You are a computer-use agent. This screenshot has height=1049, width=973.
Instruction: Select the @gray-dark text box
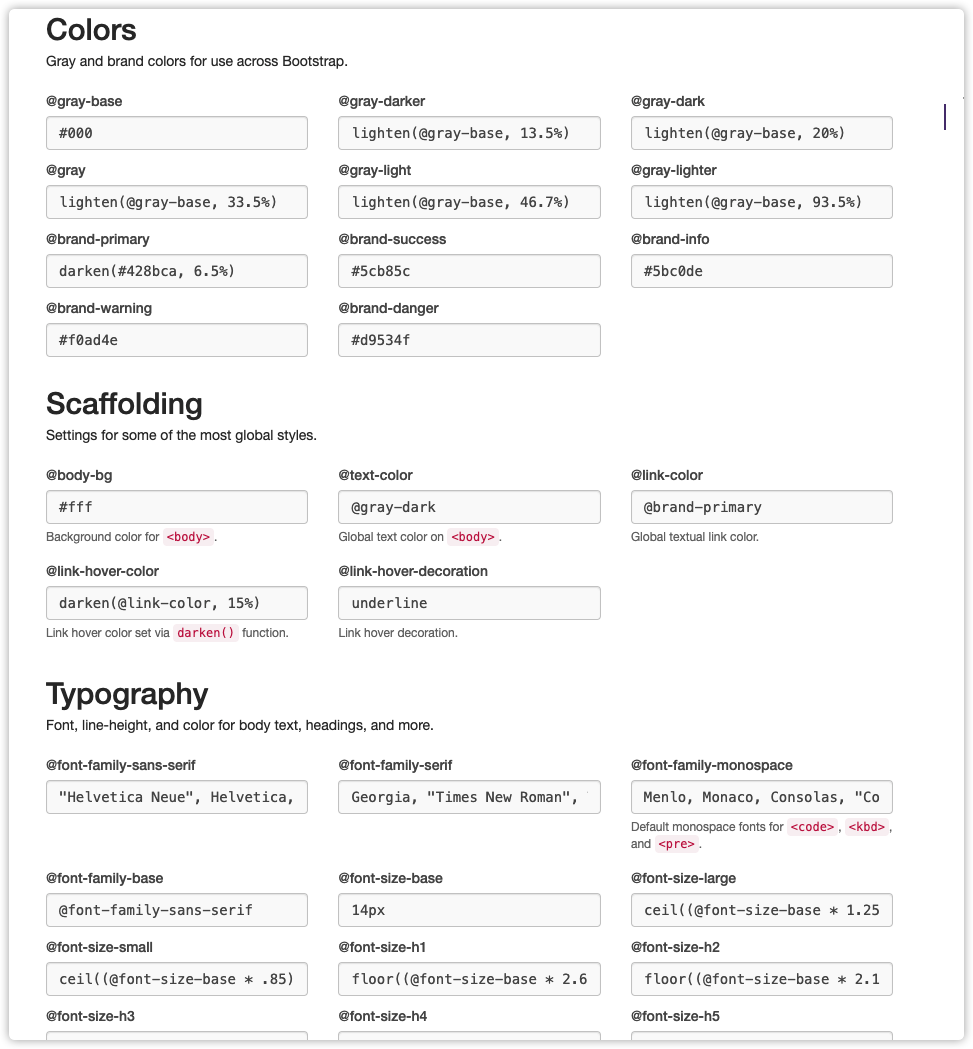(761, 133)
